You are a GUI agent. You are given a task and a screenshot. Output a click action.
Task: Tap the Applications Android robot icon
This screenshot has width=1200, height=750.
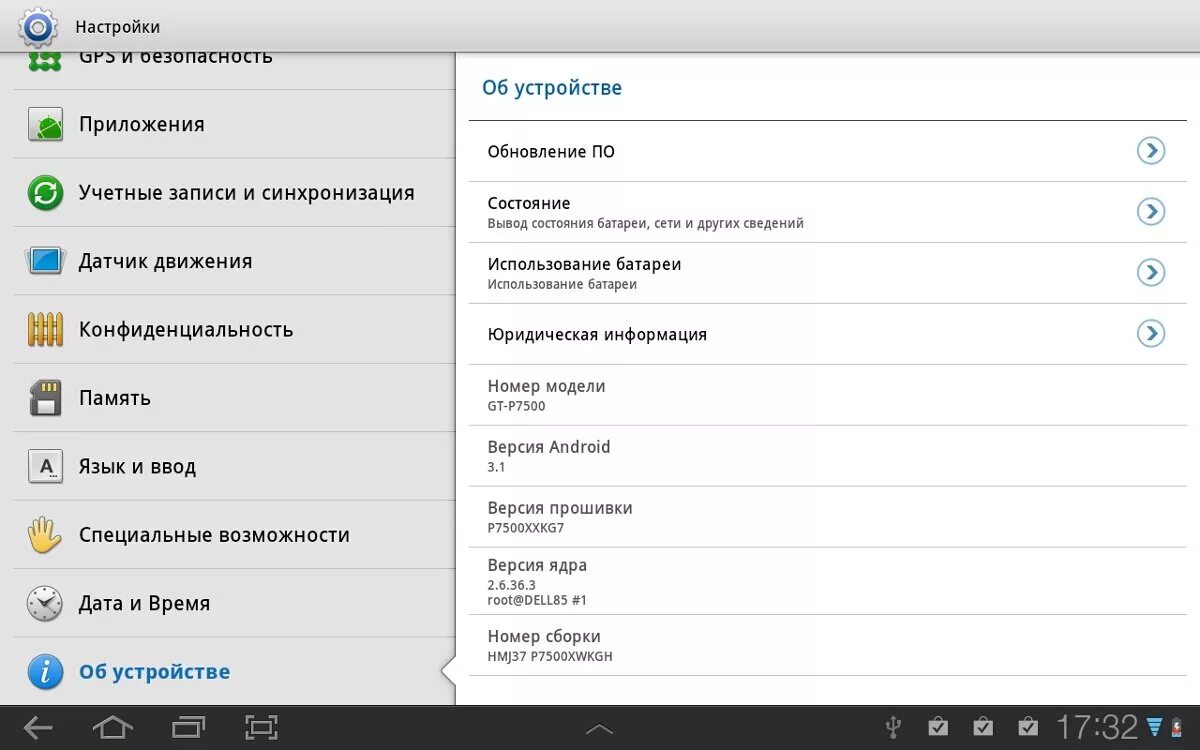tap(45, 125)
